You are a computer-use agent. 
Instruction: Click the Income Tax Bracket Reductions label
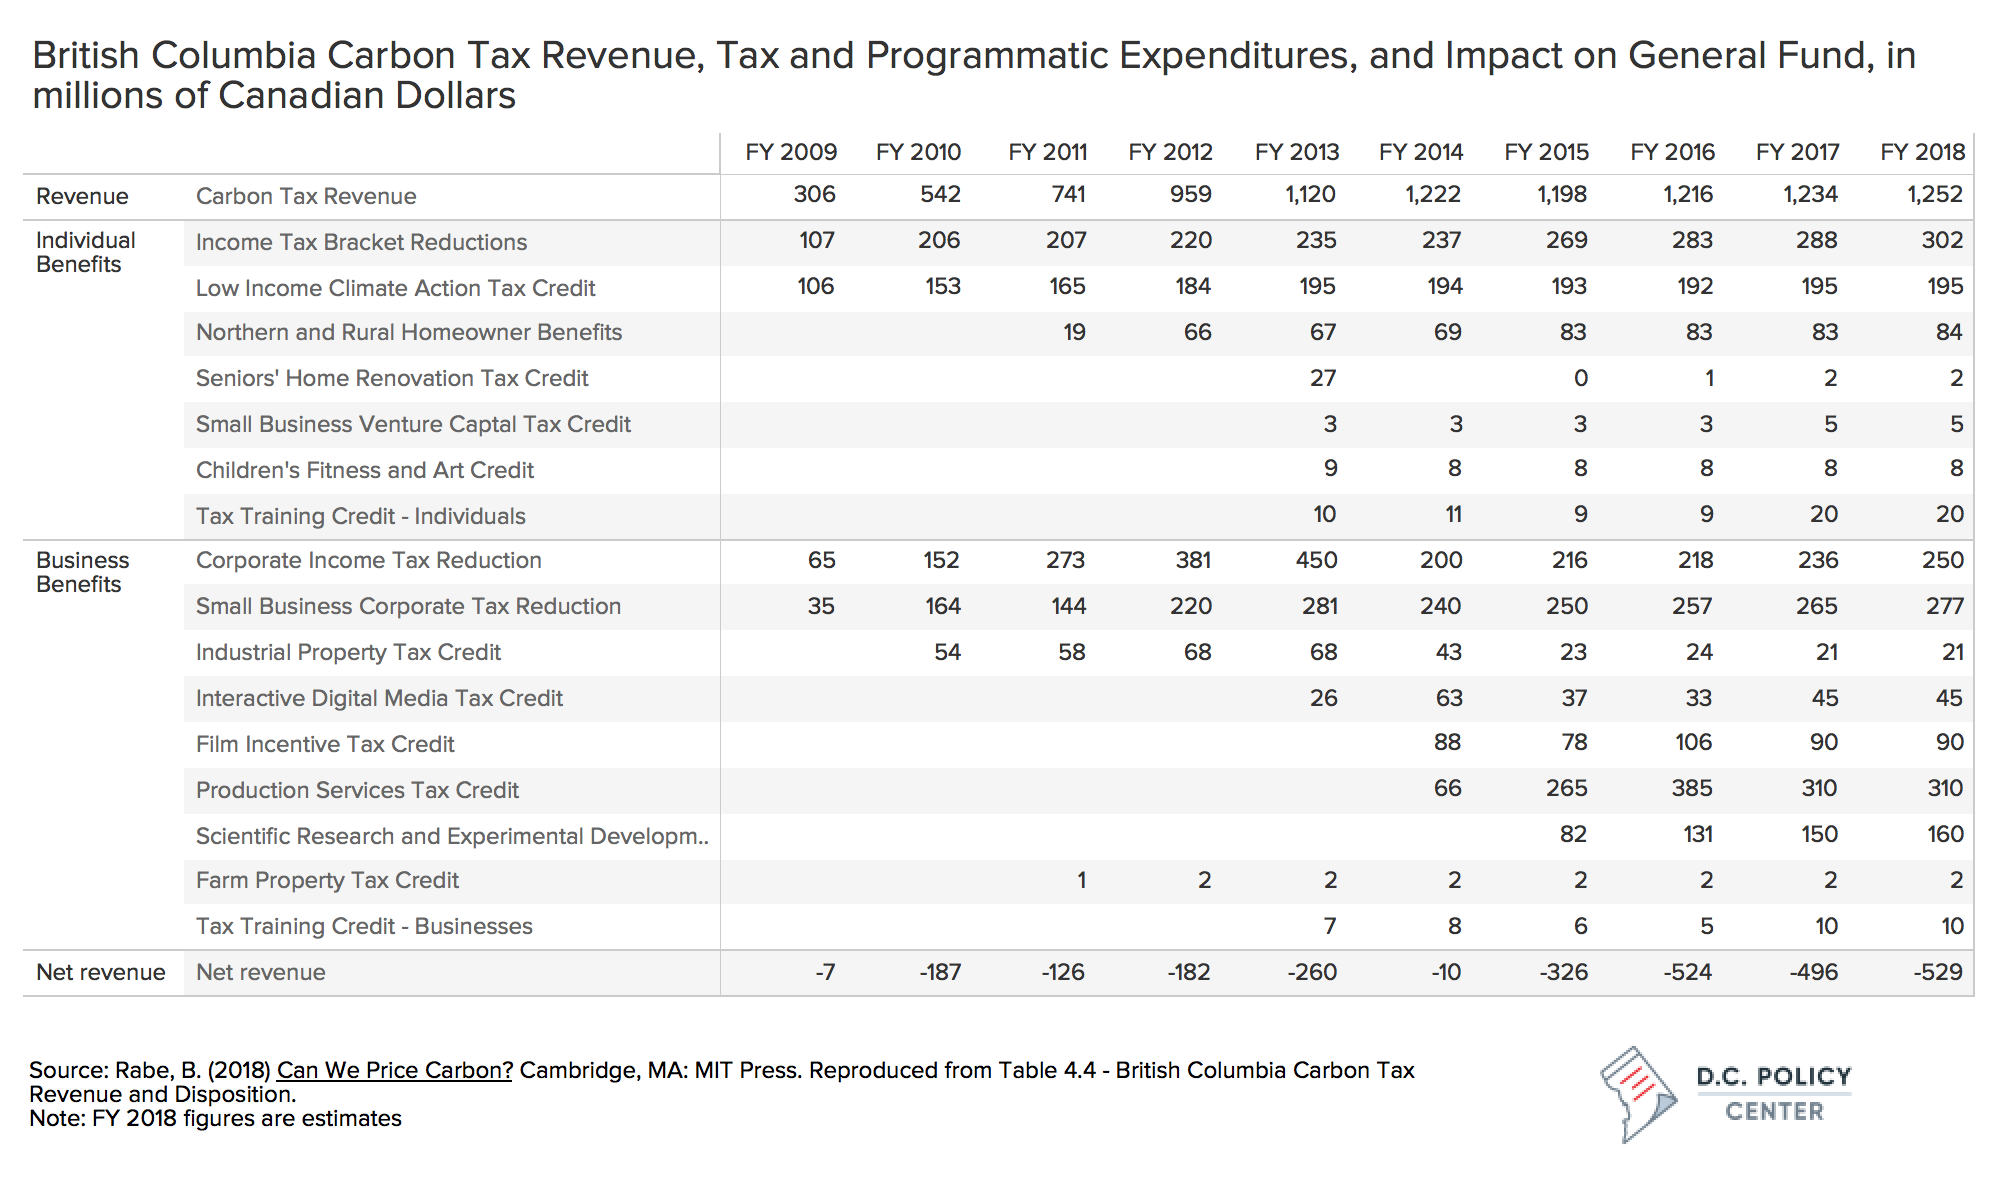(x=361, y=242)
